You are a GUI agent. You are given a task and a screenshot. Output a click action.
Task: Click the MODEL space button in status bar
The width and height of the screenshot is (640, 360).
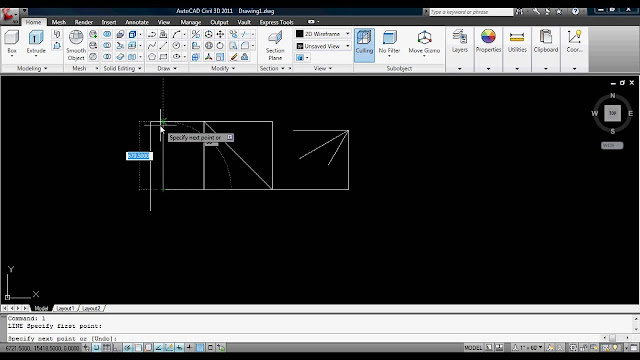pos(473,348)
